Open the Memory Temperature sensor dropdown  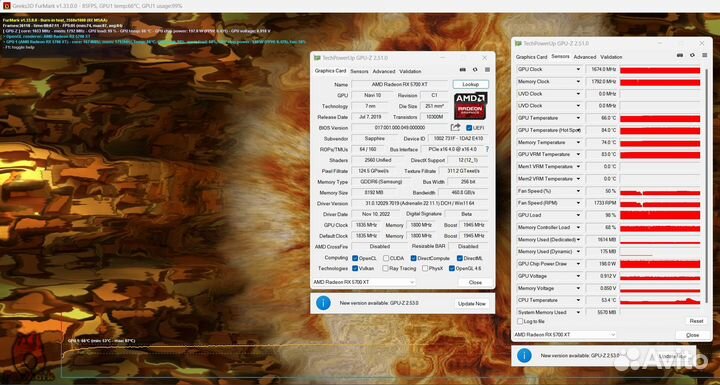click(578, 142)
